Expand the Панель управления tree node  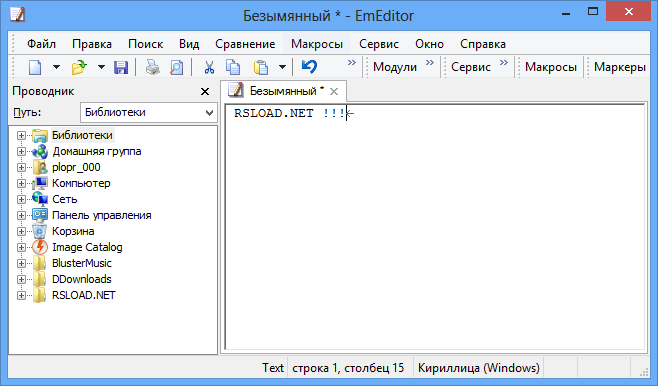click(x=21, y=215)
